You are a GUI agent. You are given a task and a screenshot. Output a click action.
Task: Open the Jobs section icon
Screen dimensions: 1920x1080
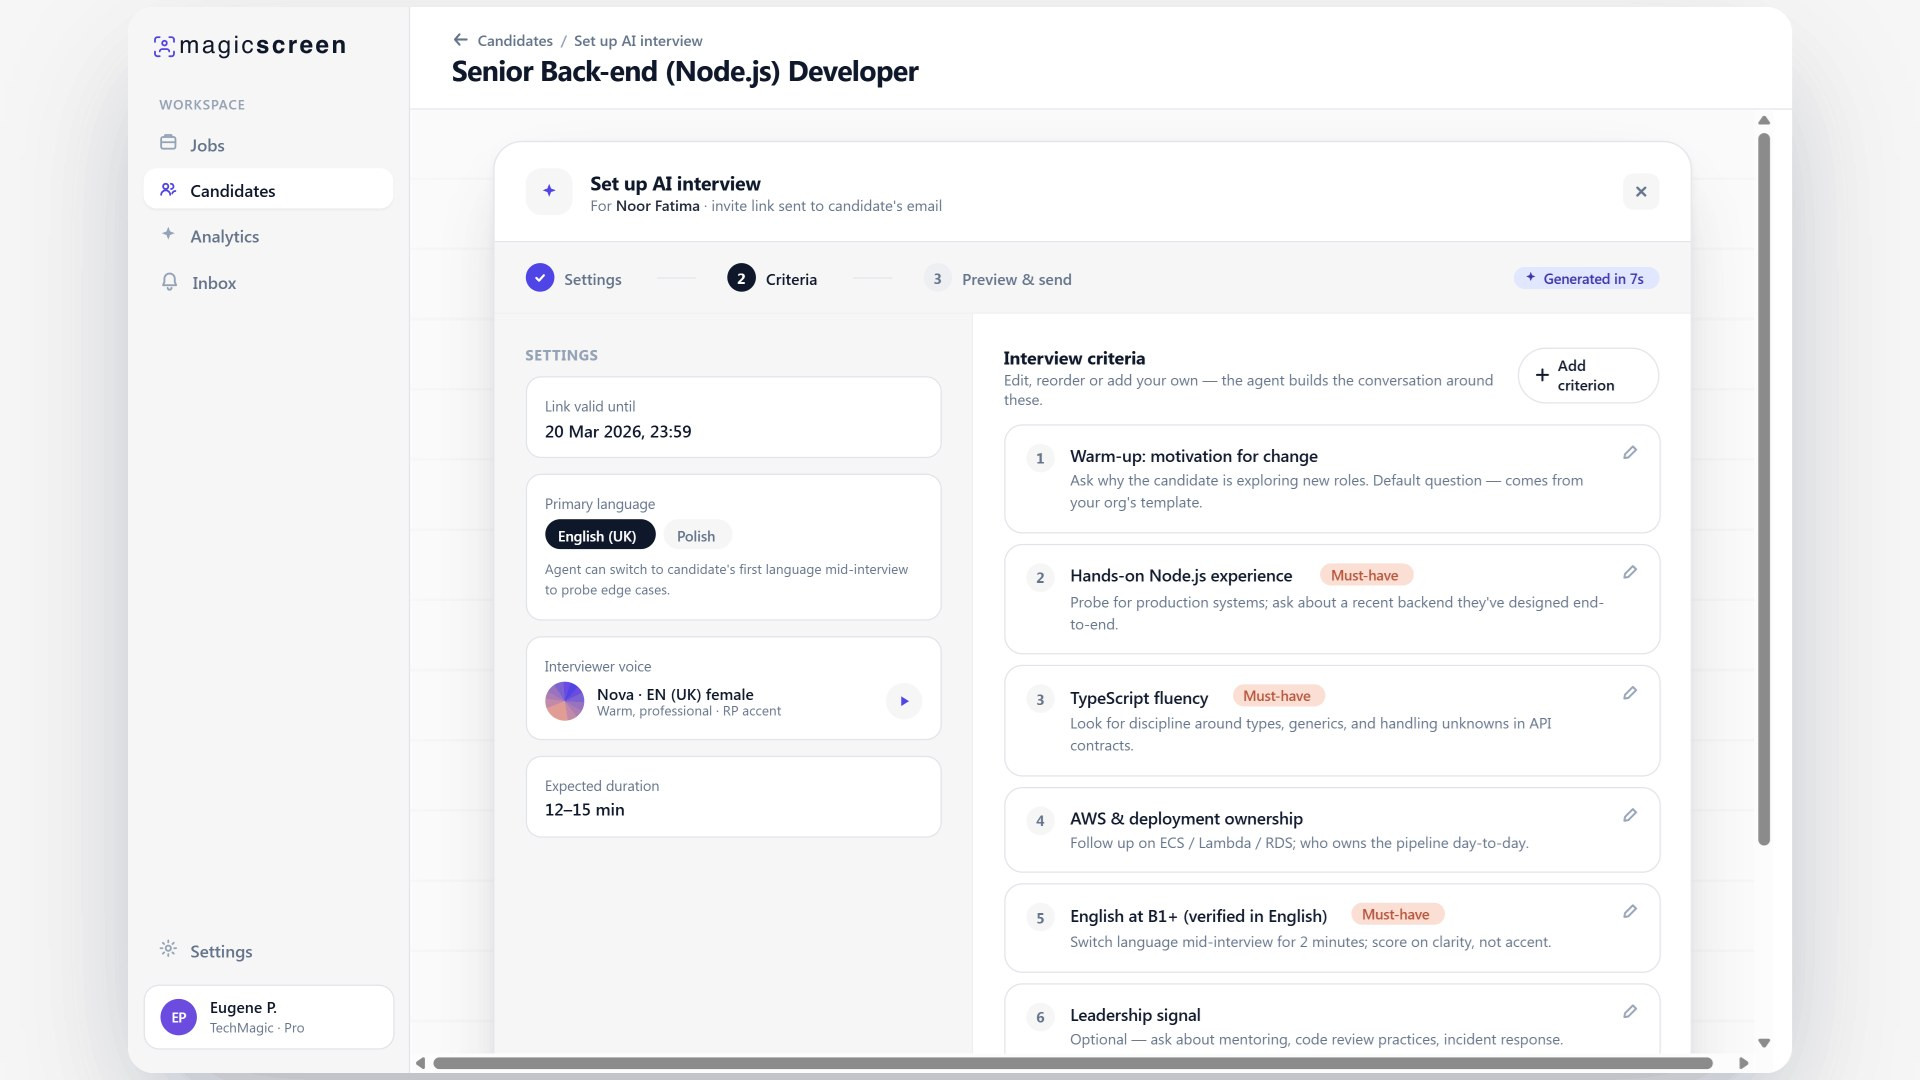(x=168, y=143)
